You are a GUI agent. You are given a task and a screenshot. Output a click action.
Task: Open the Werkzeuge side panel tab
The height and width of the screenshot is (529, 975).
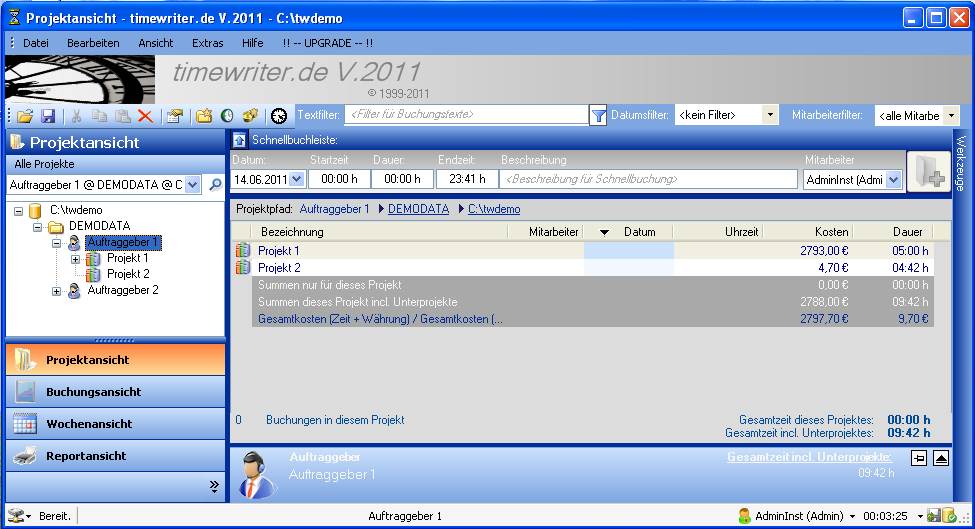(961, 163)
